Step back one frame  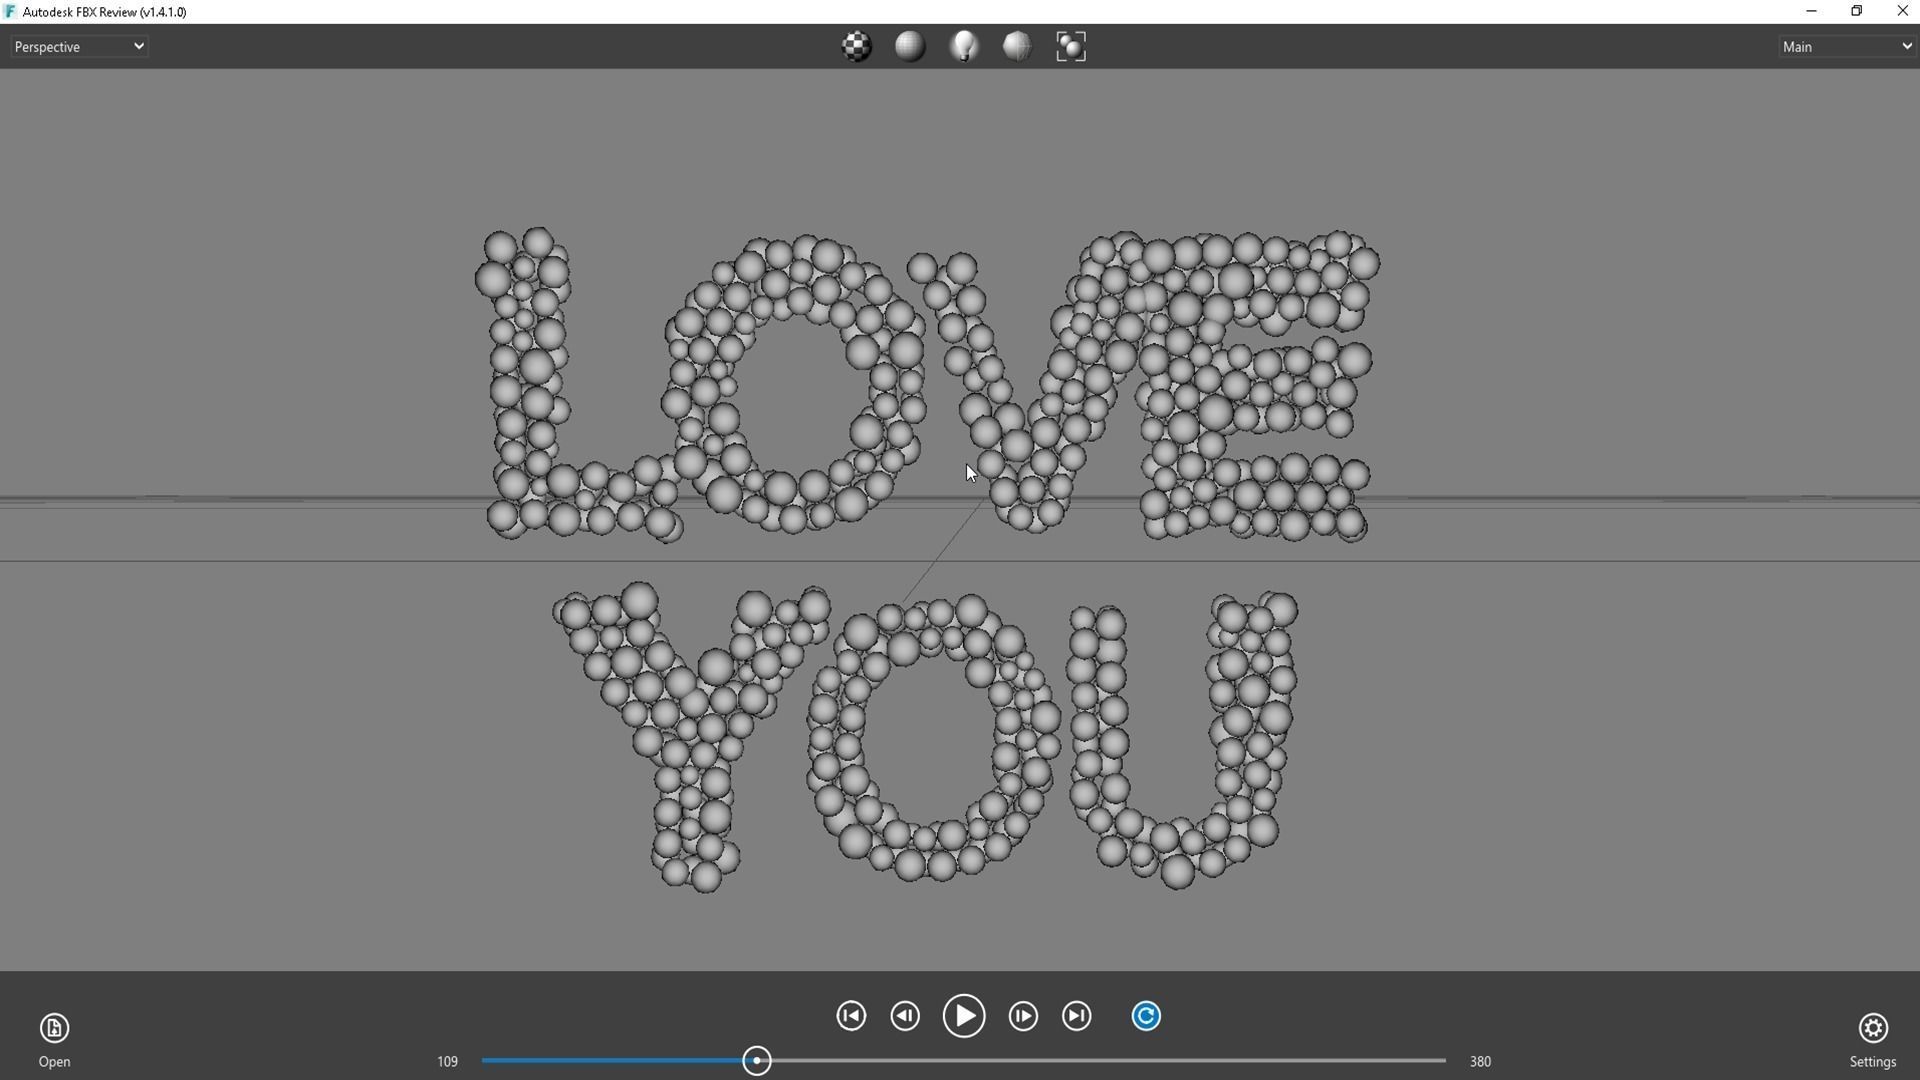point(905,1016)
